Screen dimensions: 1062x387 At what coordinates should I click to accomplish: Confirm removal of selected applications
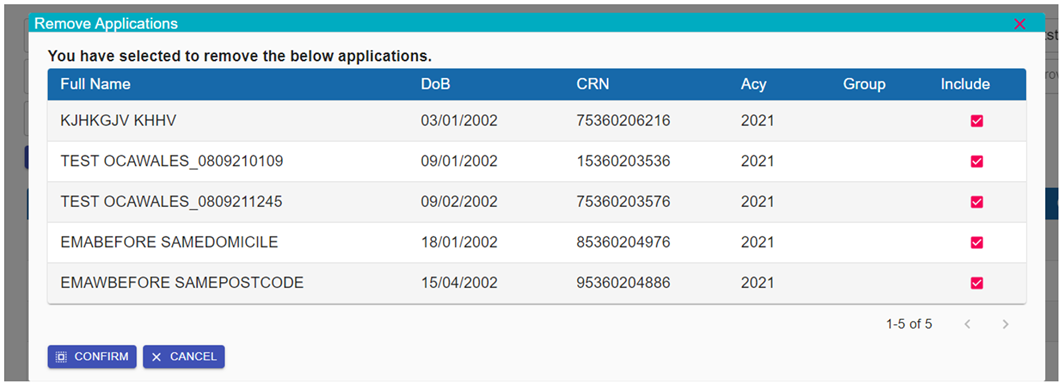(92, 357)
